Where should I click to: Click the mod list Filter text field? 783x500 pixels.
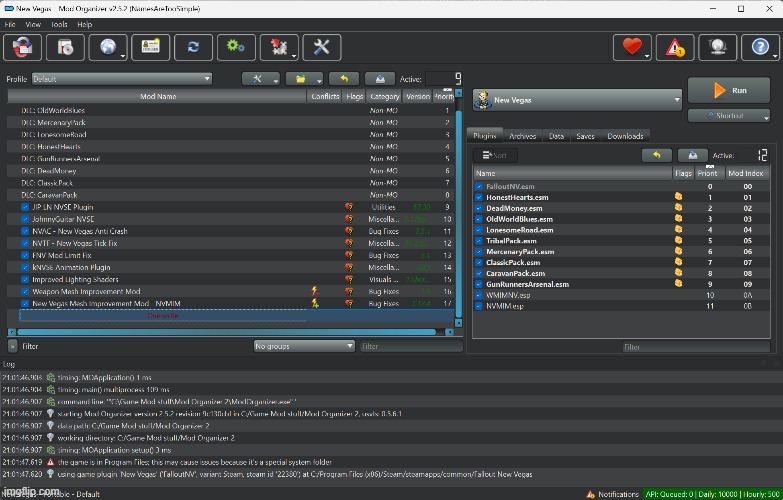411,346
